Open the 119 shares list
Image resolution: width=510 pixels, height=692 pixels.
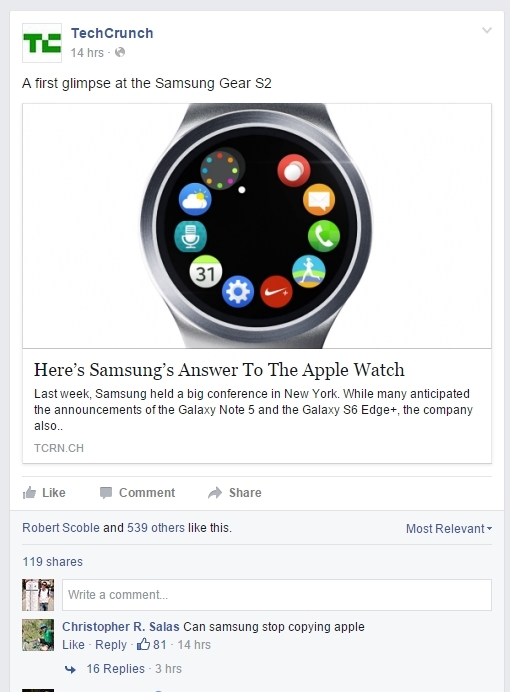(52, 561)
